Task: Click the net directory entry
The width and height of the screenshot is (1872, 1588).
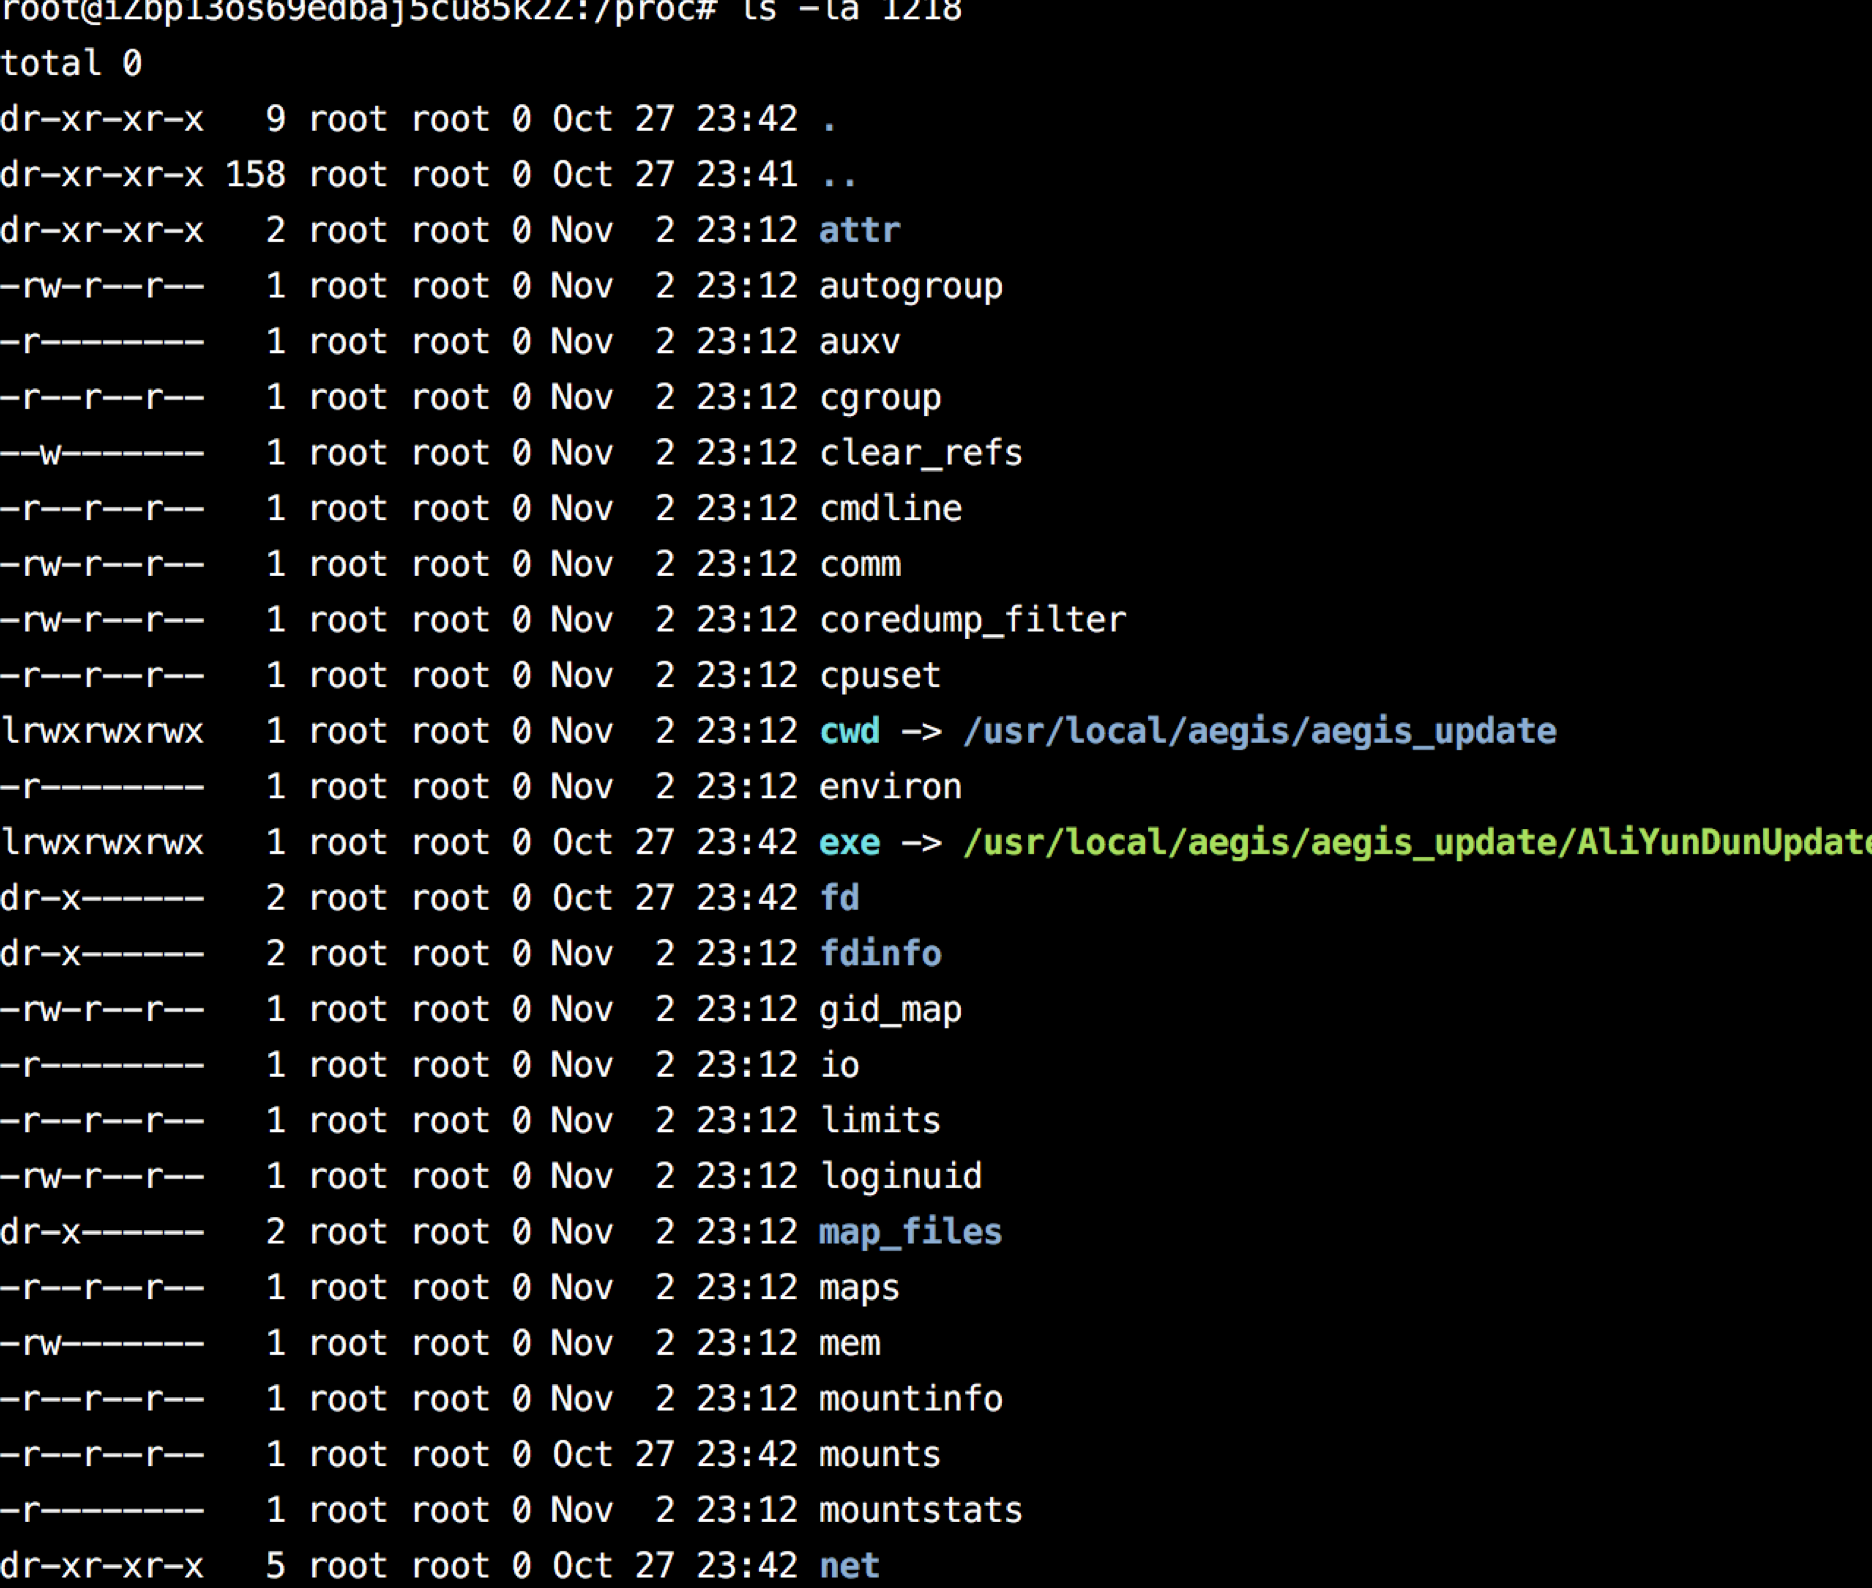Action: (x=849, y=1565)
